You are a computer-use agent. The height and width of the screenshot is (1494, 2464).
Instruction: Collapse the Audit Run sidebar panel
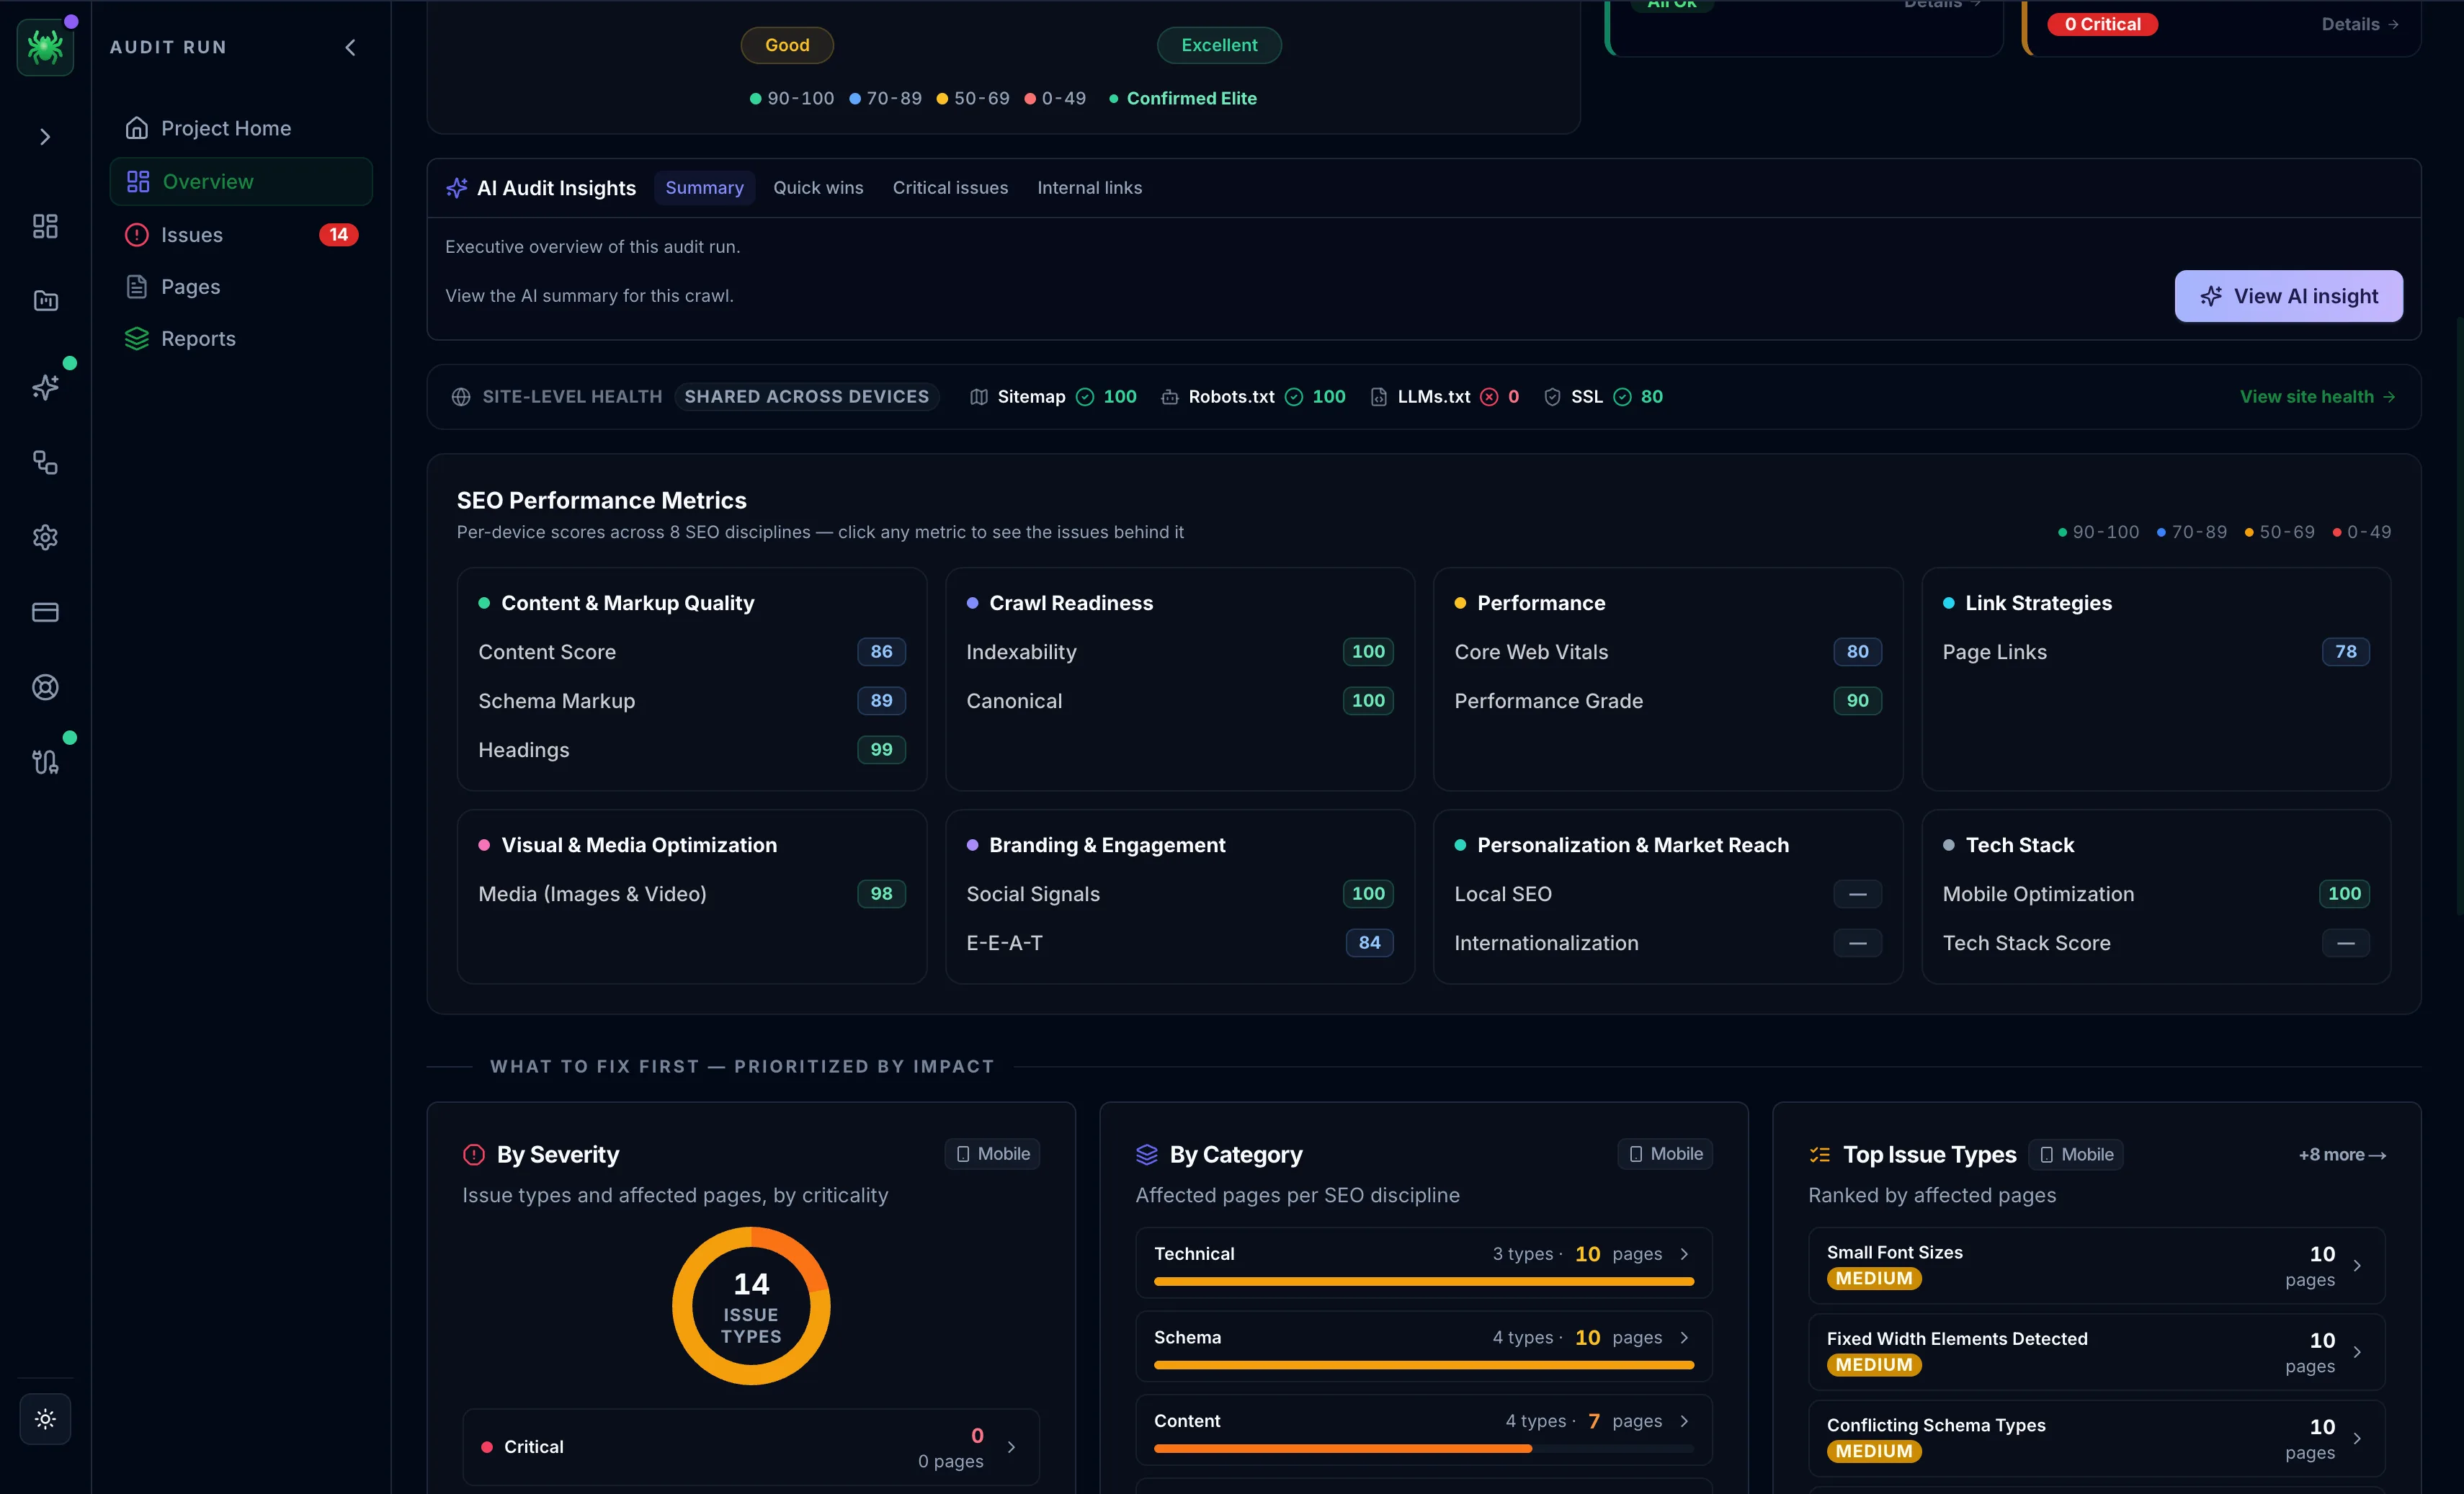click(350, 47)
